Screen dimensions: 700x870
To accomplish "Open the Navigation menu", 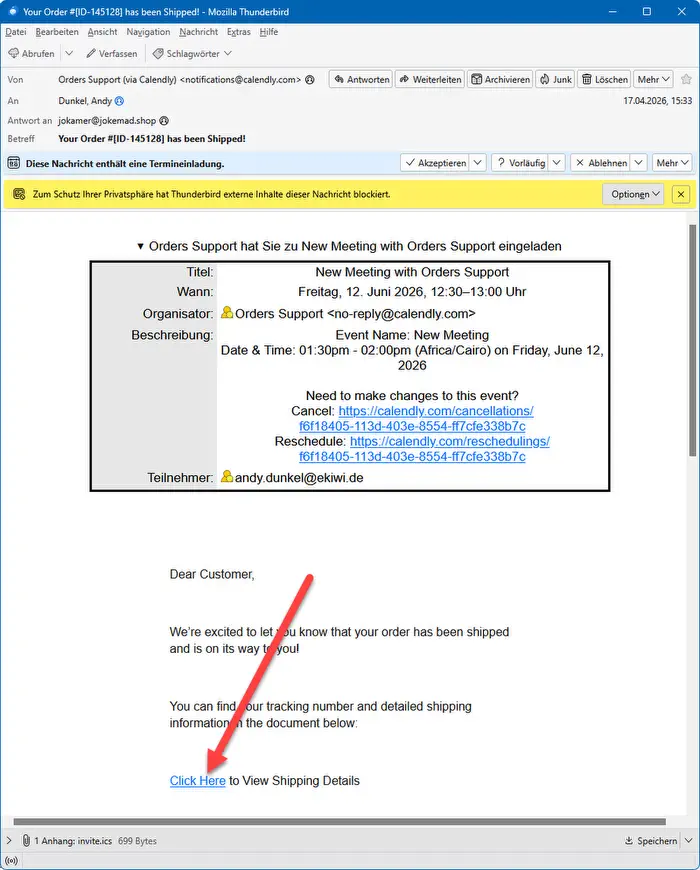I will (148, 32).
